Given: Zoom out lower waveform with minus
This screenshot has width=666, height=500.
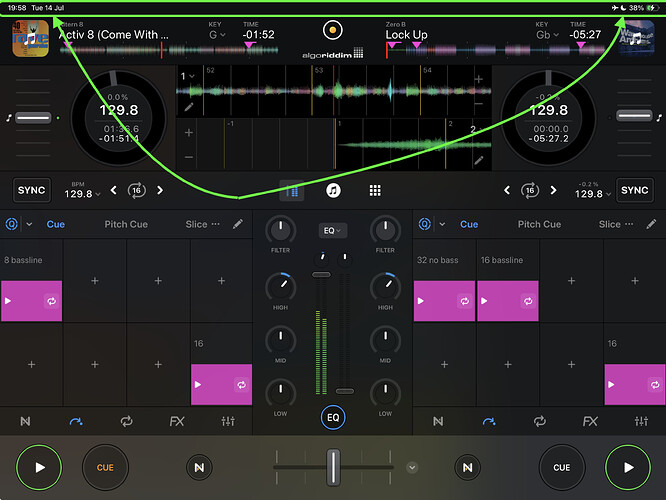Looking at the screenshot, I should 189,157.
